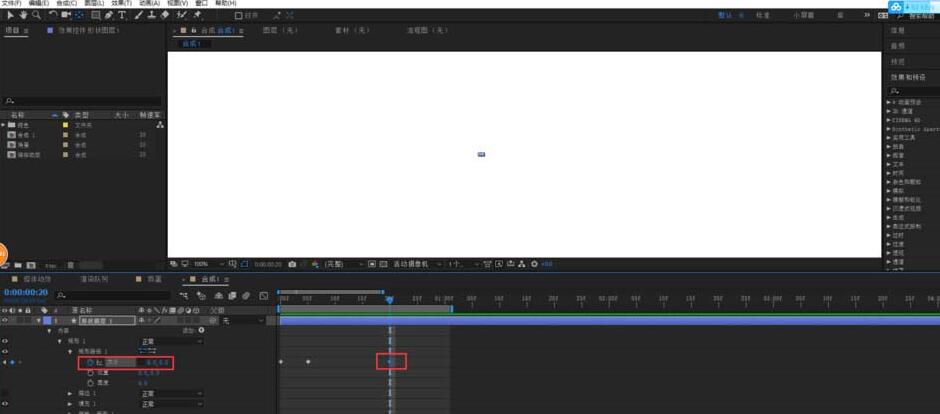Hide the shape layer 1 eye toggle
Image resolution: width=940 pixels, height=414 pixels.
[x=5, y=321]
